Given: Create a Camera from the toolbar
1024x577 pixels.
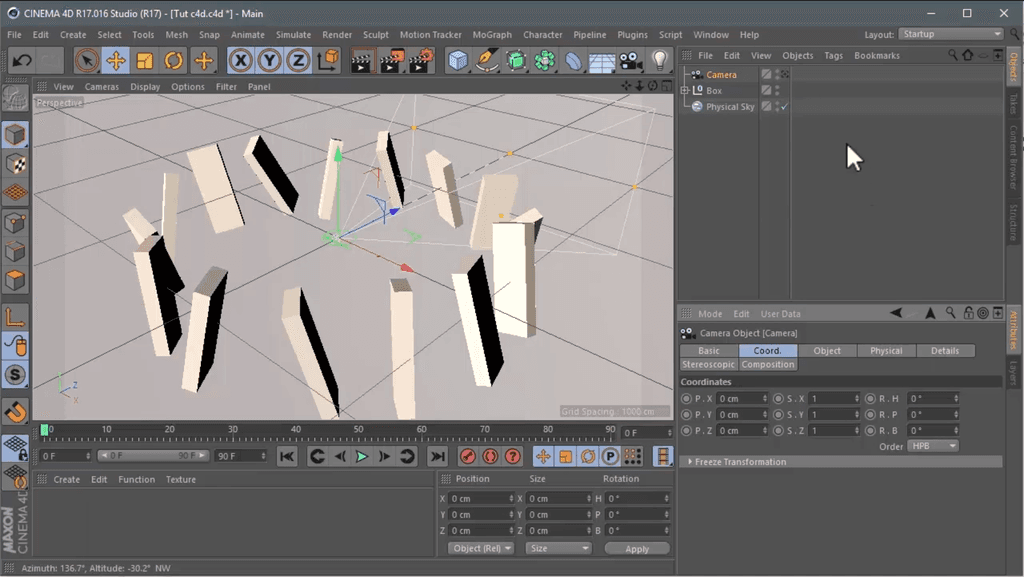Looking at the screenshot, I should pos(629,60).
